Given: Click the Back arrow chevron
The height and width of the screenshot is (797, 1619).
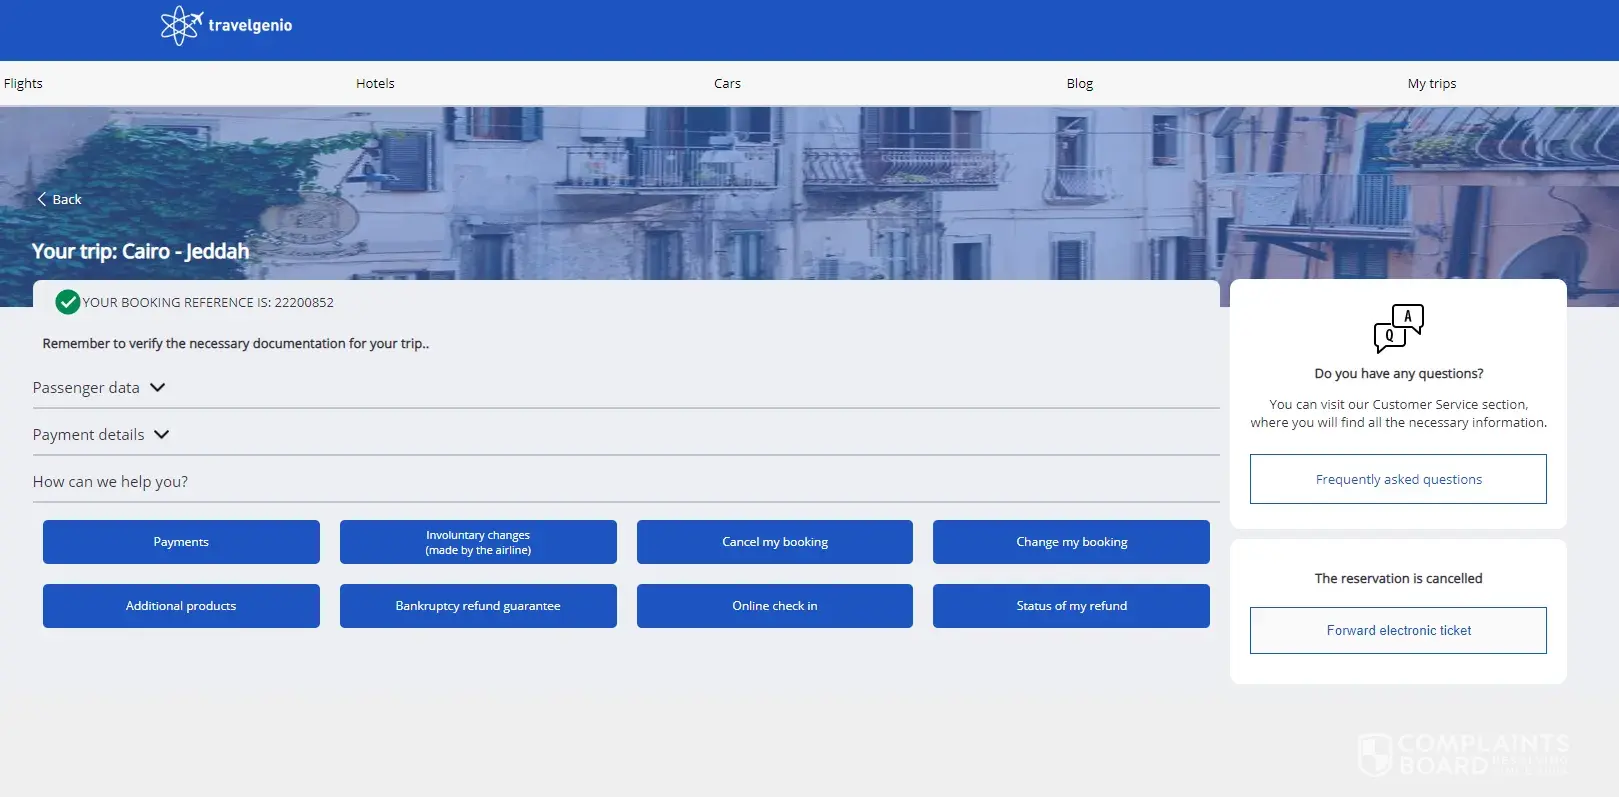Looking at the screenshot, I should pos(42,199).
